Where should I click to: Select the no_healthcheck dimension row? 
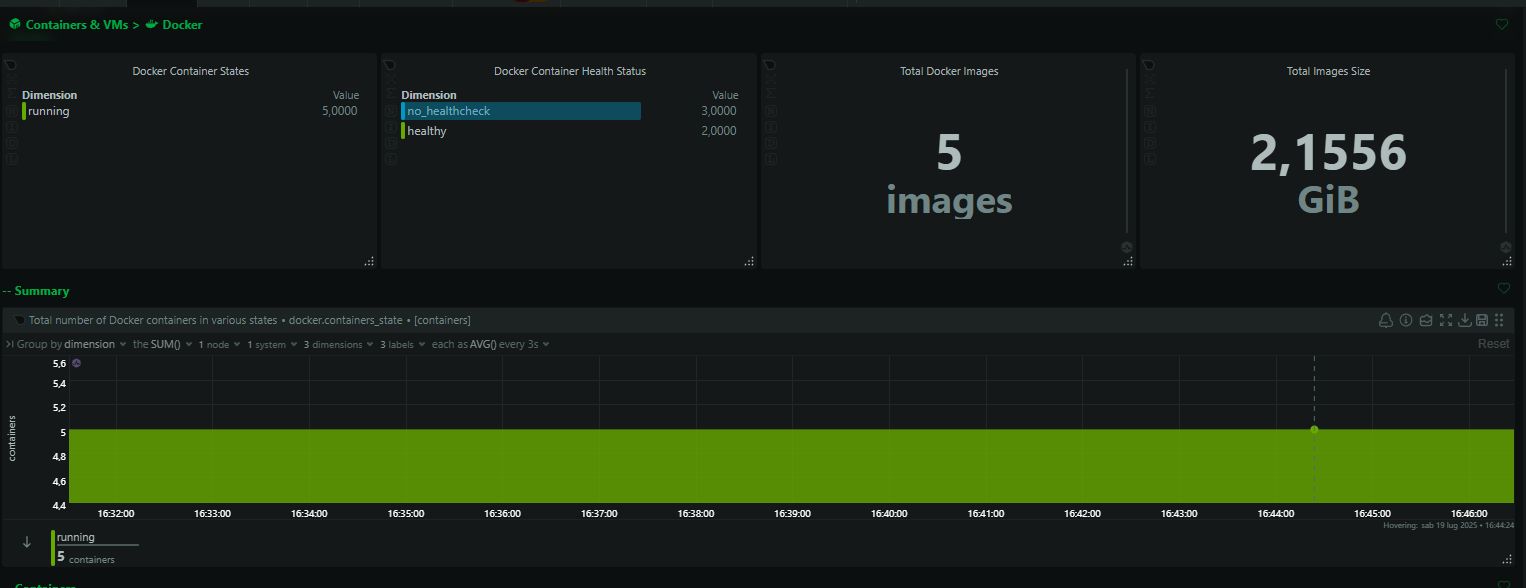coord(569,111)
